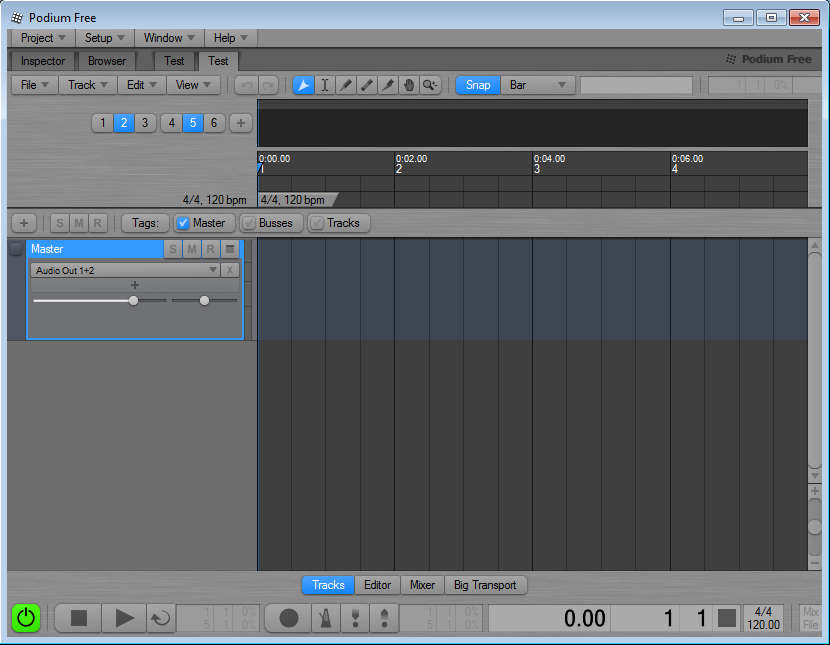Viewport: 830px width, 645px height.
Task: Uncheck the Master tag checkbox
Action: pos(183,223)
